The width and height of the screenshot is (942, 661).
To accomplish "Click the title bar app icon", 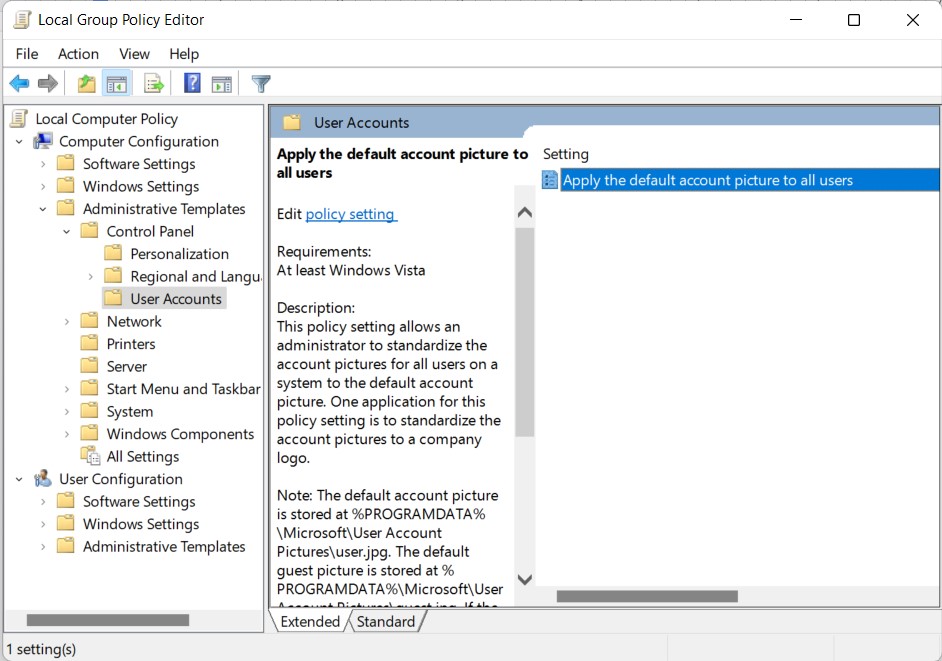I will (x=22, y=19).
